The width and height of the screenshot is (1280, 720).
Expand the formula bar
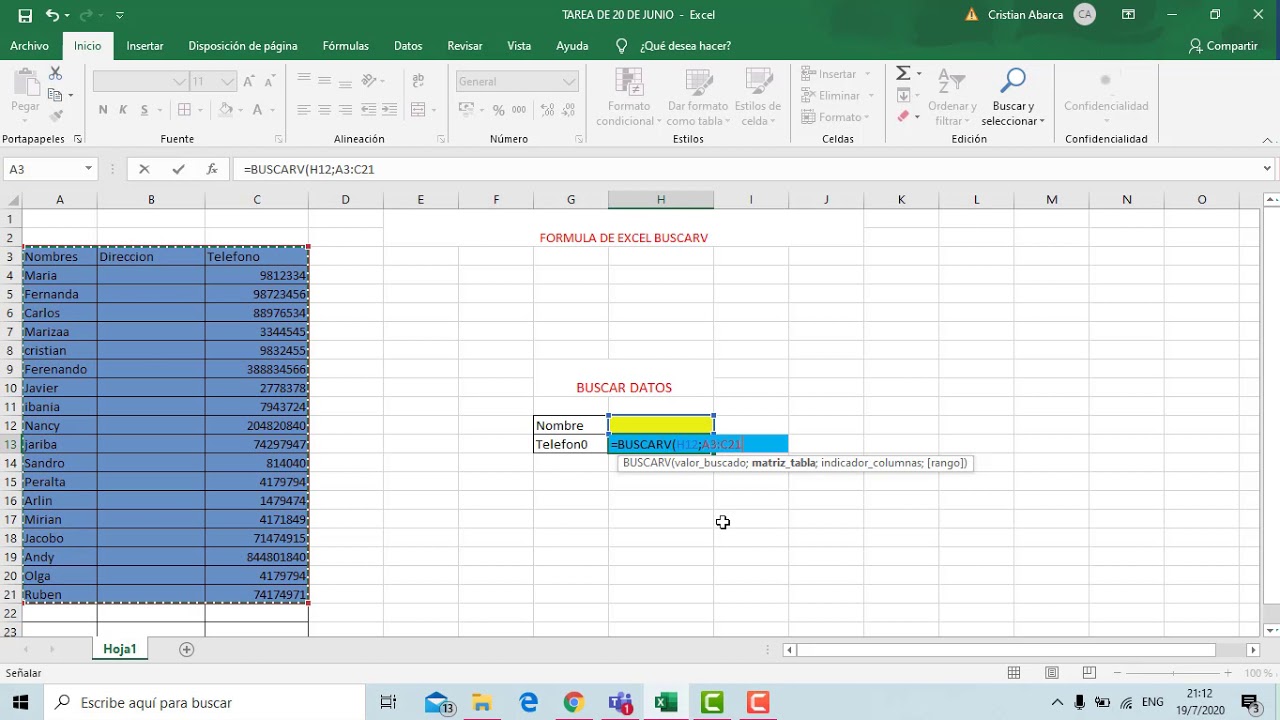pyautogui.click(x=1267, y=169)
